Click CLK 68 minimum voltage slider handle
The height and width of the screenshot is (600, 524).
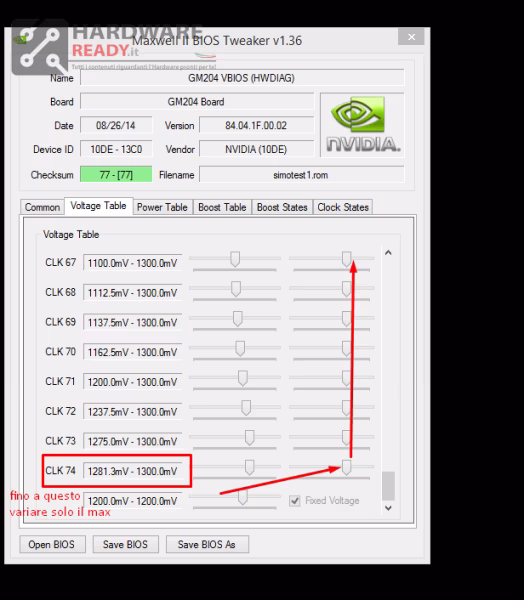tap(236, 289)
